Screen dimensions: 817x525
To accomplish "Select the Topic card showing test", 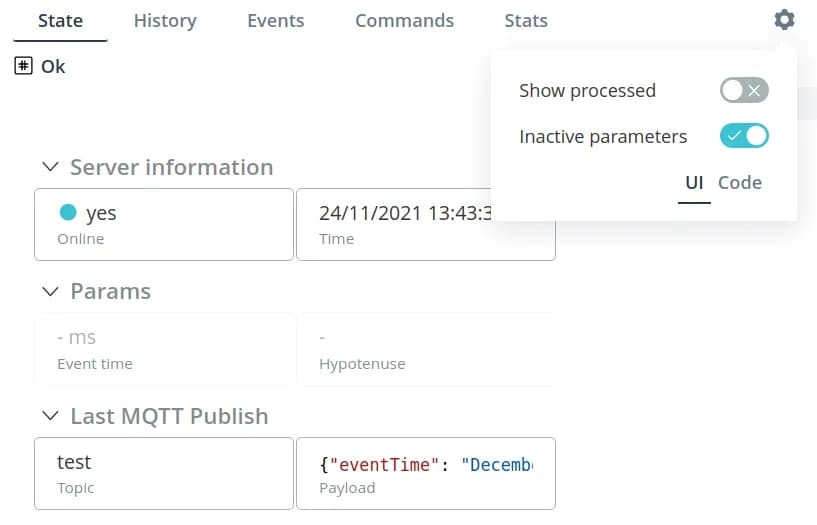I will coord(164,473).
